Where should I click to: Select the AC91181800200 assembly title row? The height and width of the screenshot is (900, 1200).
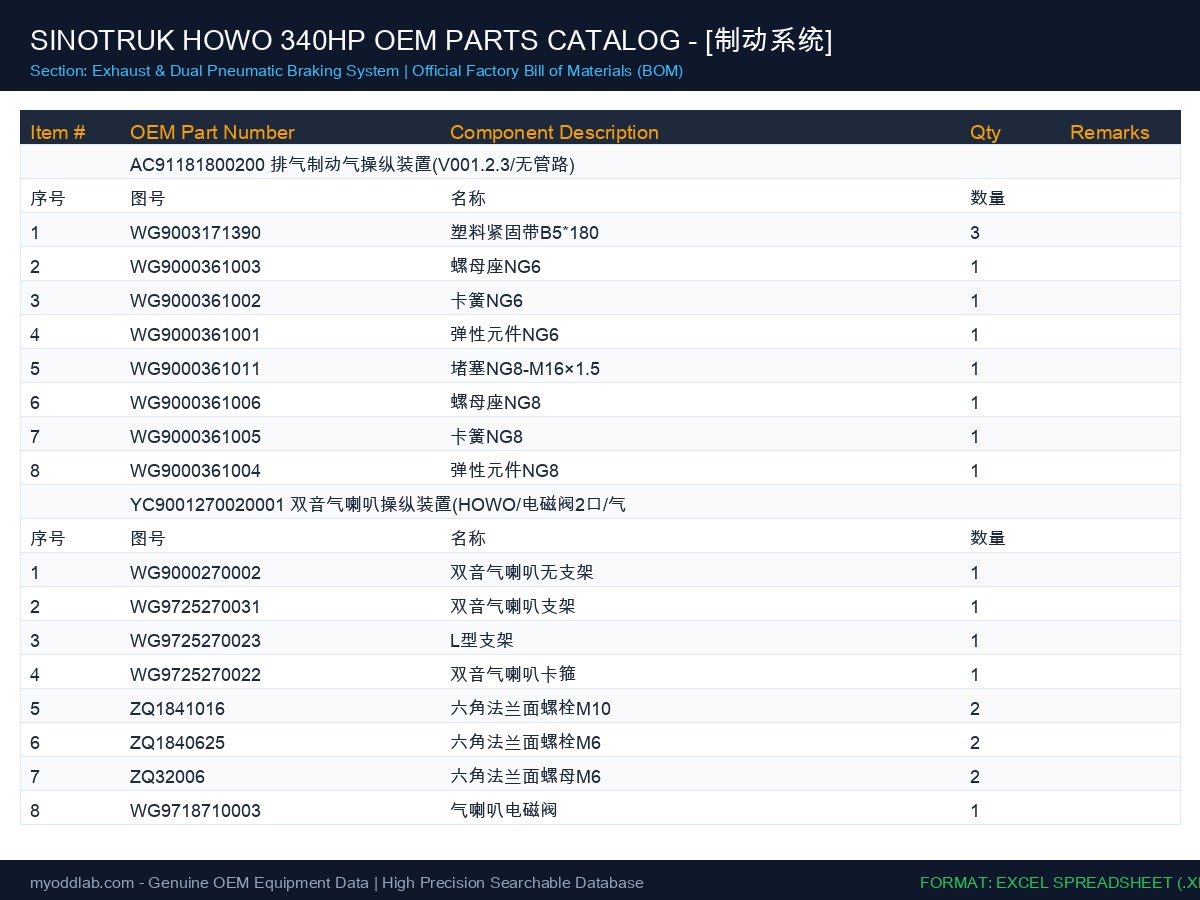point(600,164)
